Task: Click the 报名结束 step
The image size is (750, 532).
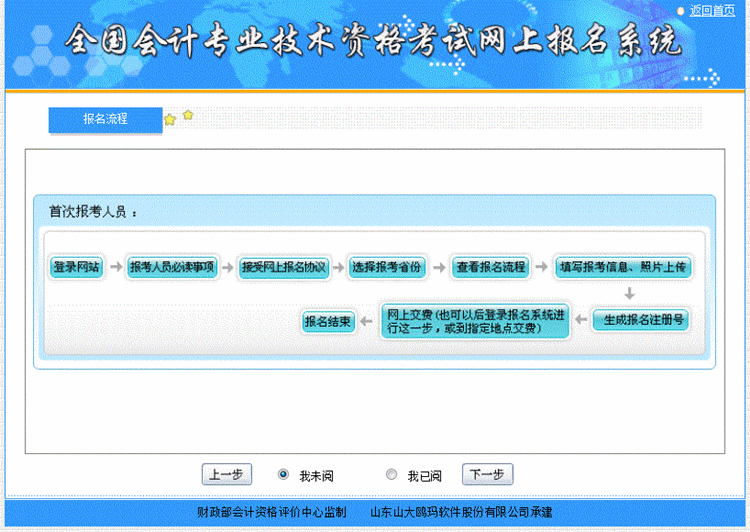Action: coord(328,321)
